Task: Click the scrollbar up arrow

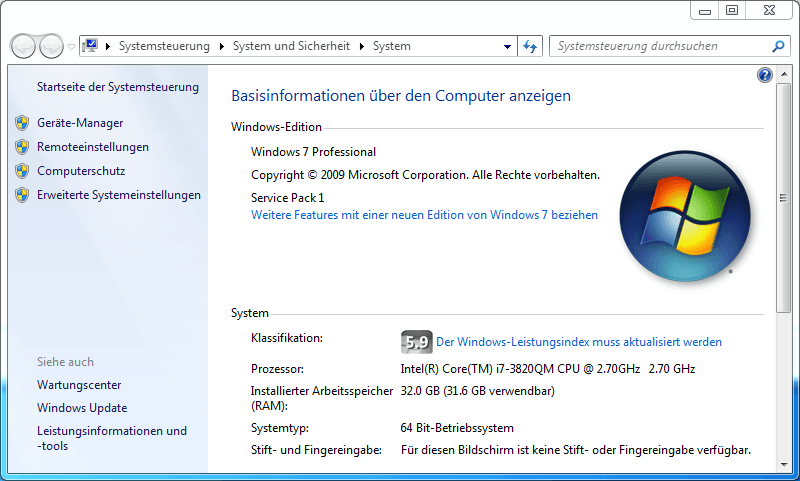Action: pyautogui.click(x=783, y=75)
